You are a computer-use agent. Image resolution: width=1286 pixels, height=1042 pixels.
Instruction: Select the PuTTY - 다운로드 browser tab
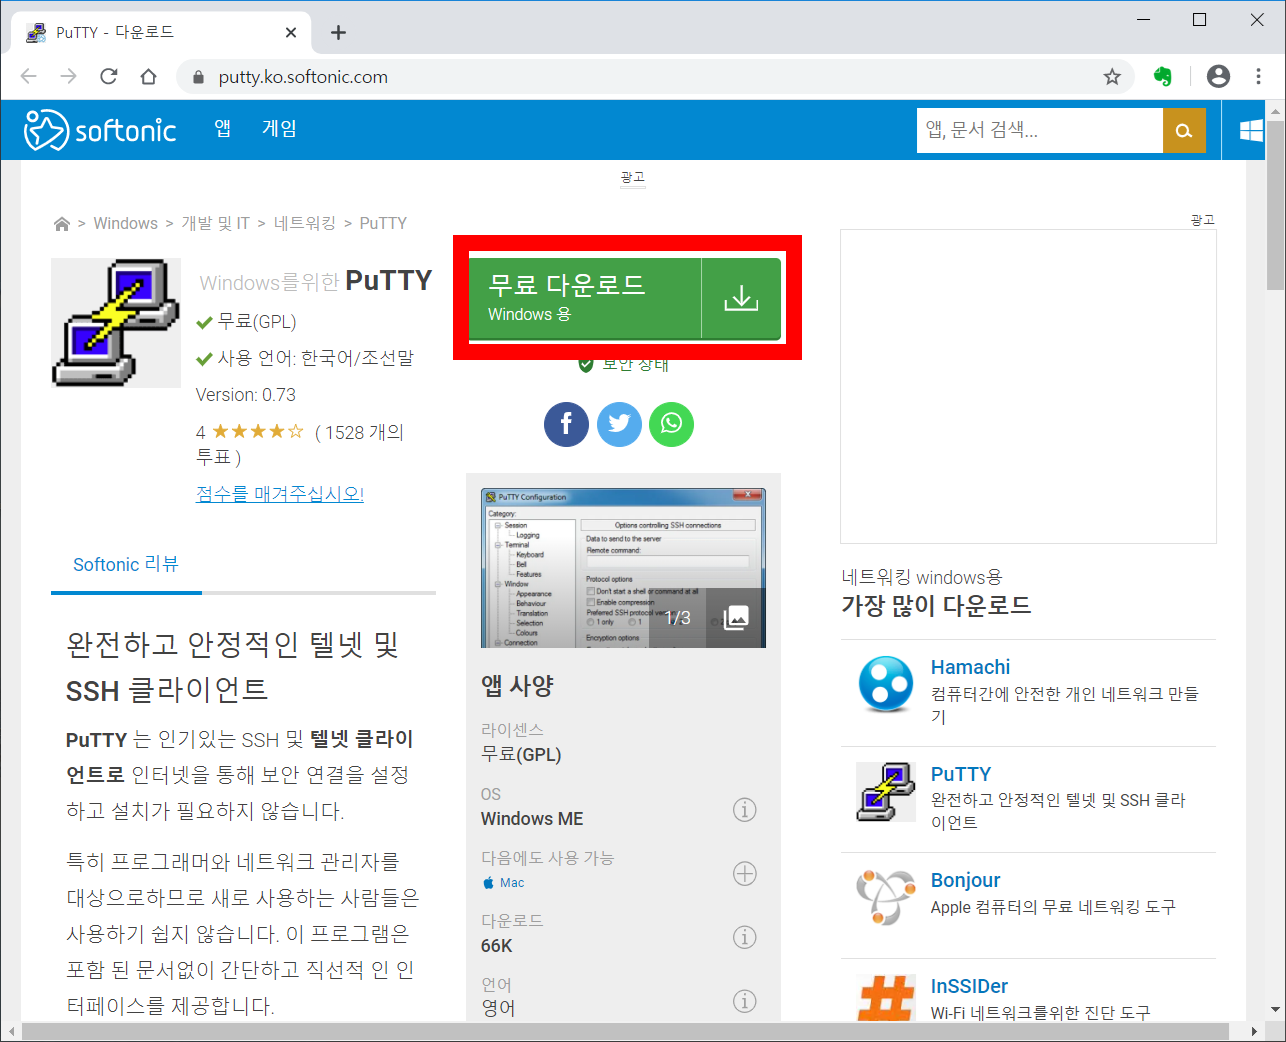coord(162,32)
